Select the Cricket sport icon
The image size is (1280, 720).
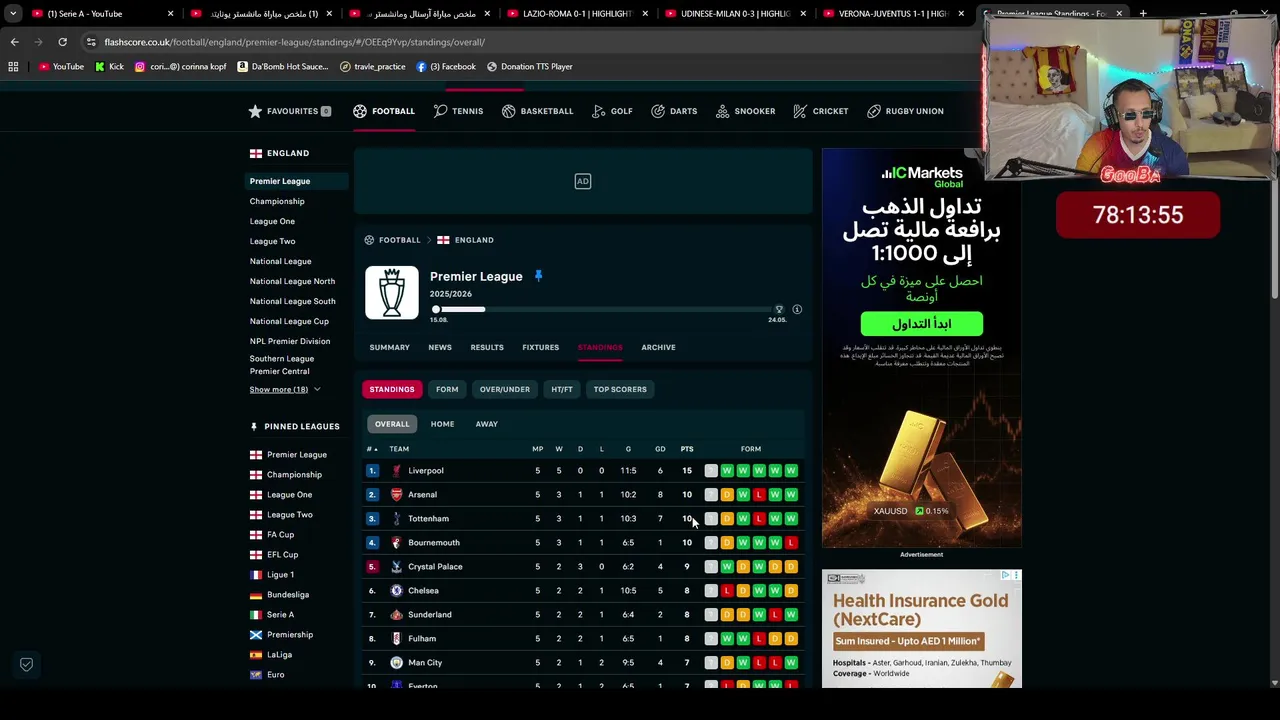click(x=800, y=111)
